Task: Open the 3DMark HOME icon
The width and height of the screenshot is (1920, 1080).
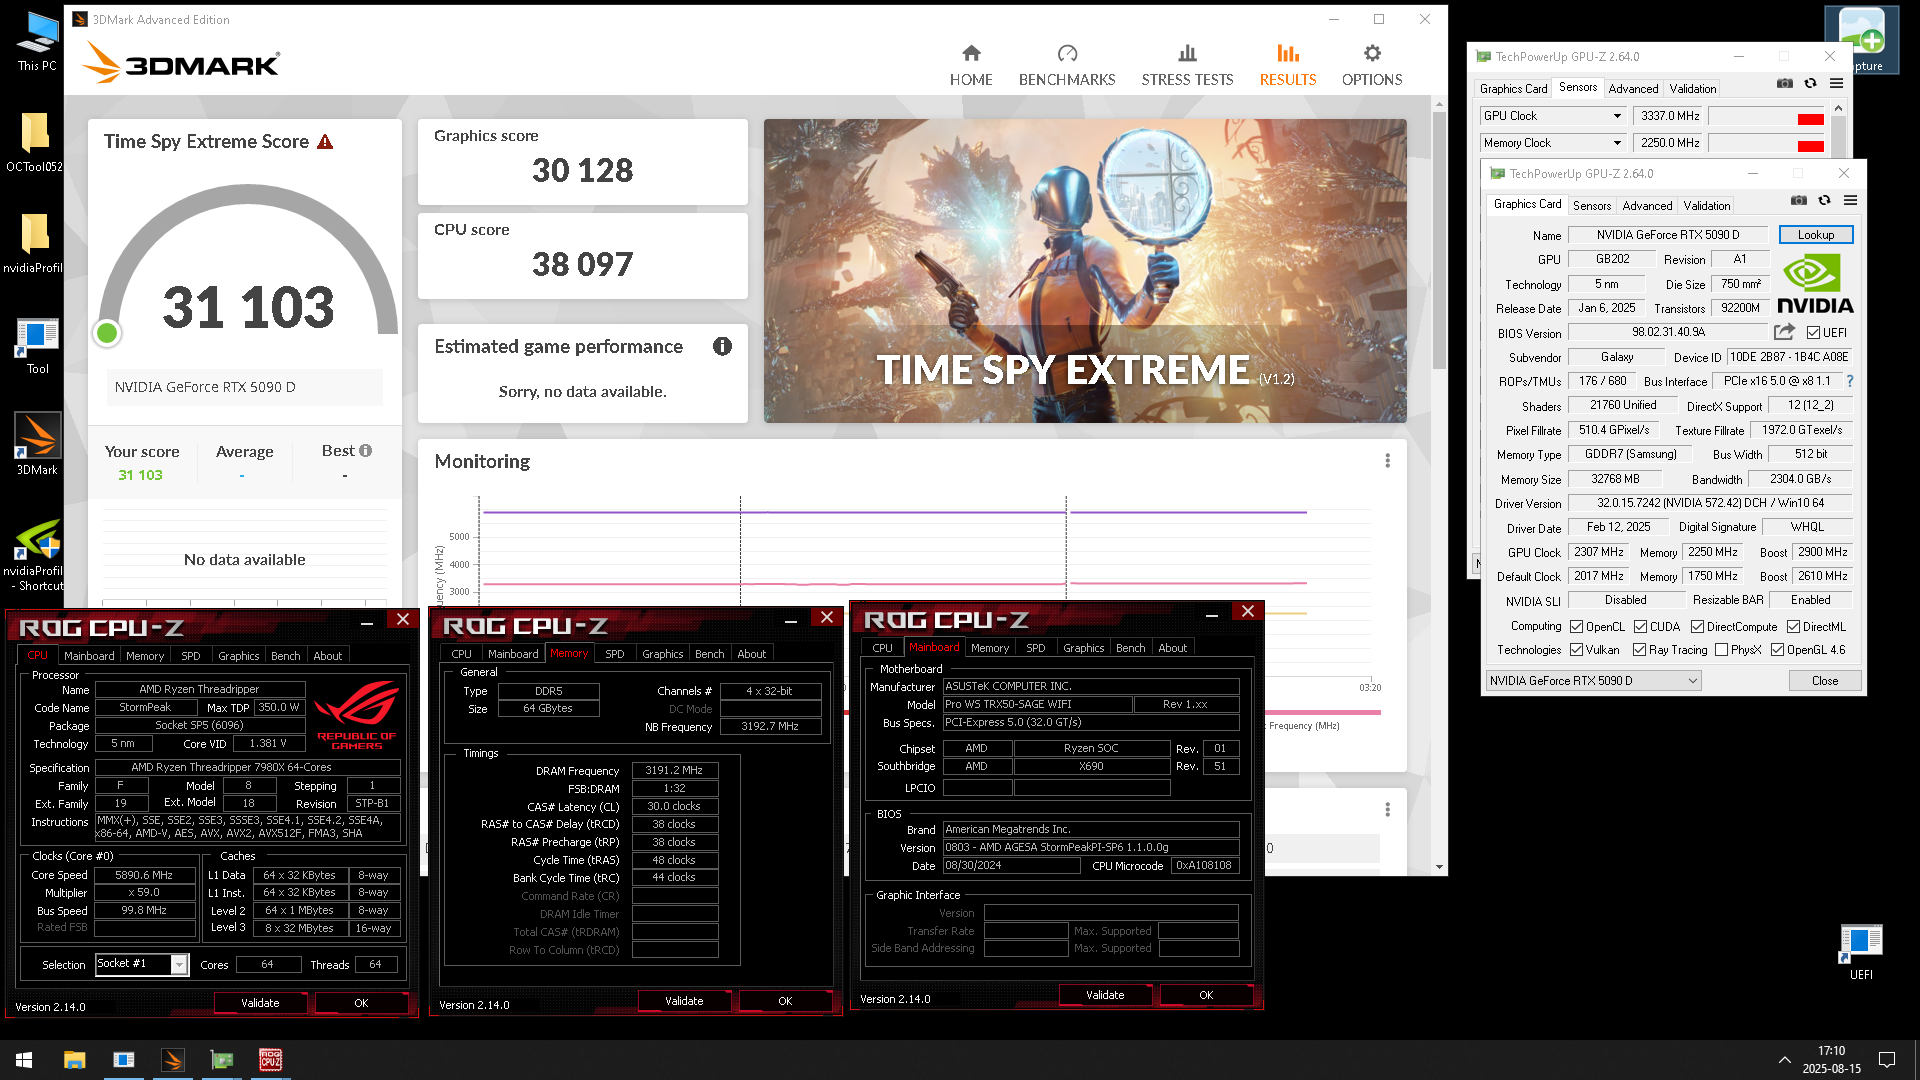Action: point(971,53)
